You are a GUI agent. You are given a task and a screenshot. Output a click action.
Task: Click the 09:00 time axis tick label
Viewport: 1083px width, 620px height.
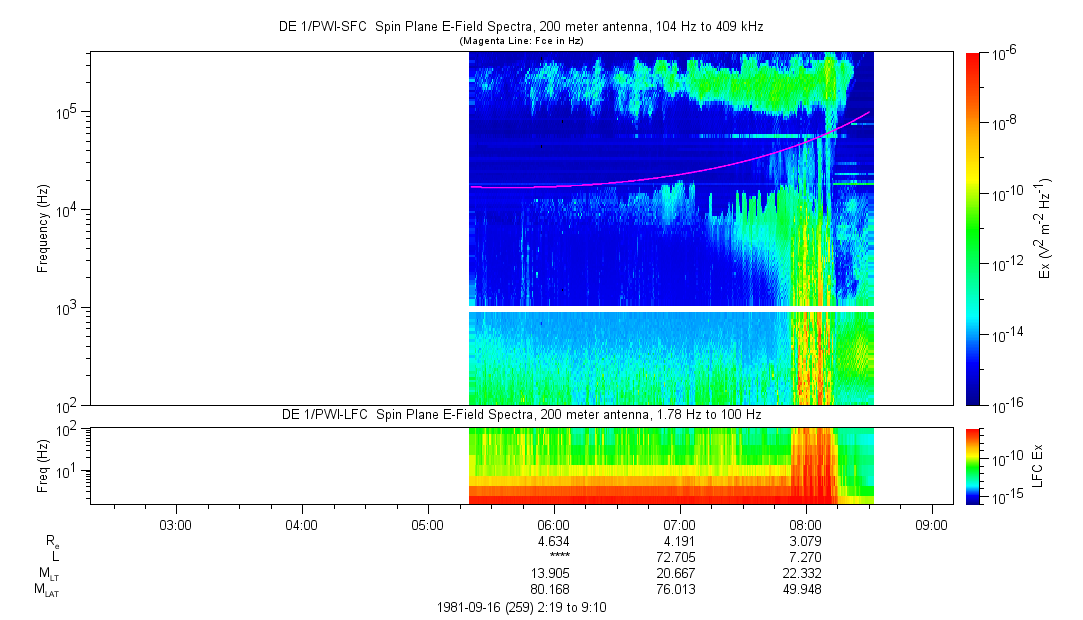point(931,524)
